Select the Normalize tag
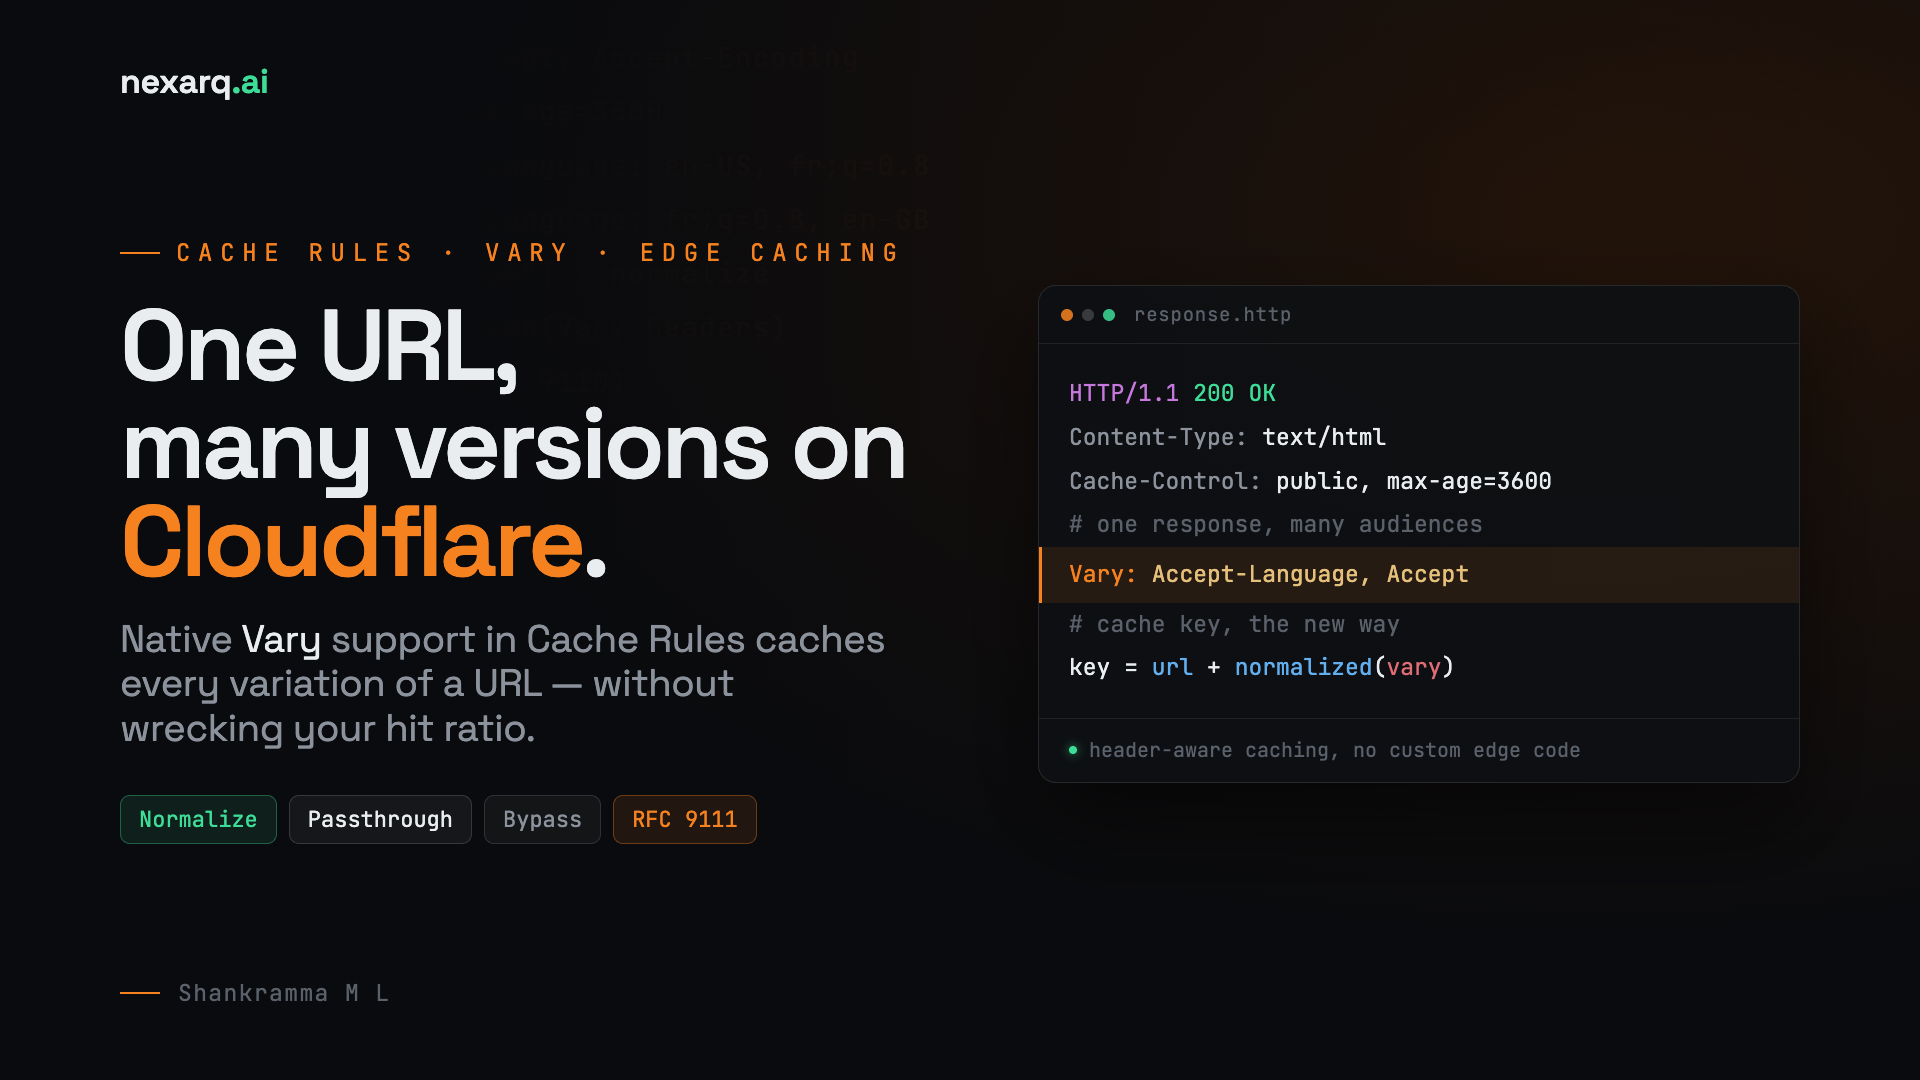The image size is (1920, 1080). [198, 819]
